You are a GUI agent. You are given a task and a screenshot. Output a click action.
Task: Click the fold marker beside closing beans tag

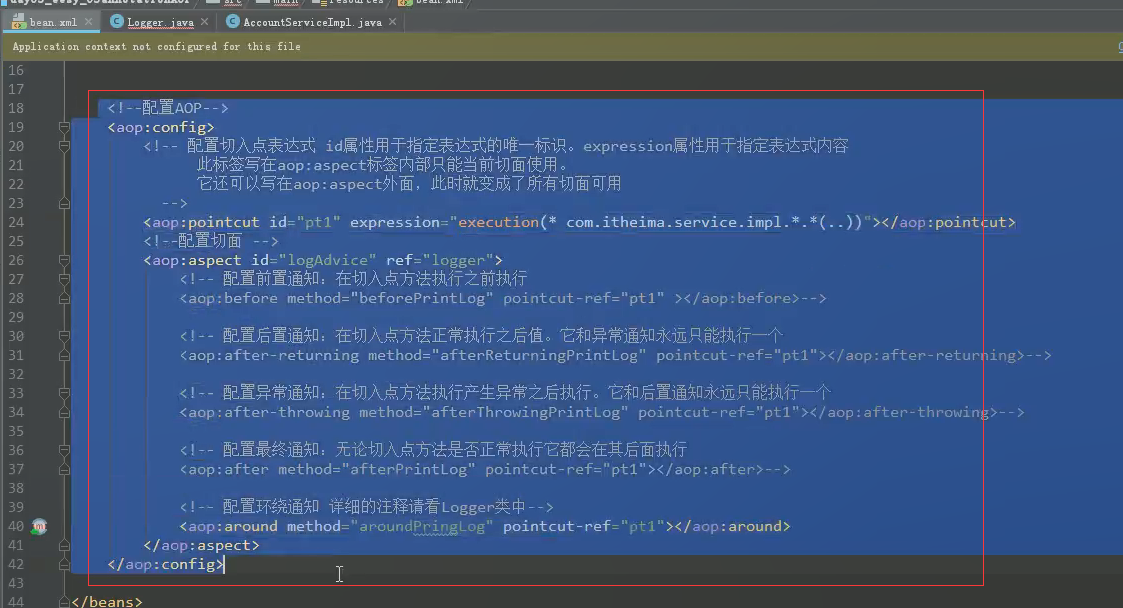64,602
